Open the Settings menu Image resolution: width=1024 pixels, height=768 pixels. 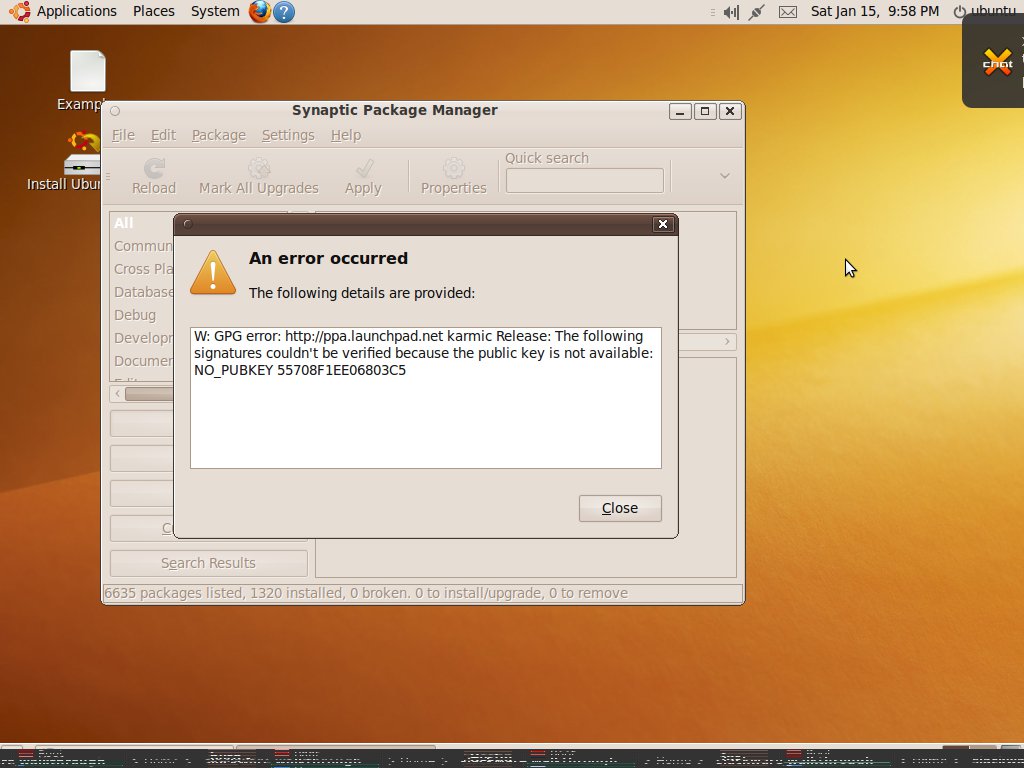288,135
